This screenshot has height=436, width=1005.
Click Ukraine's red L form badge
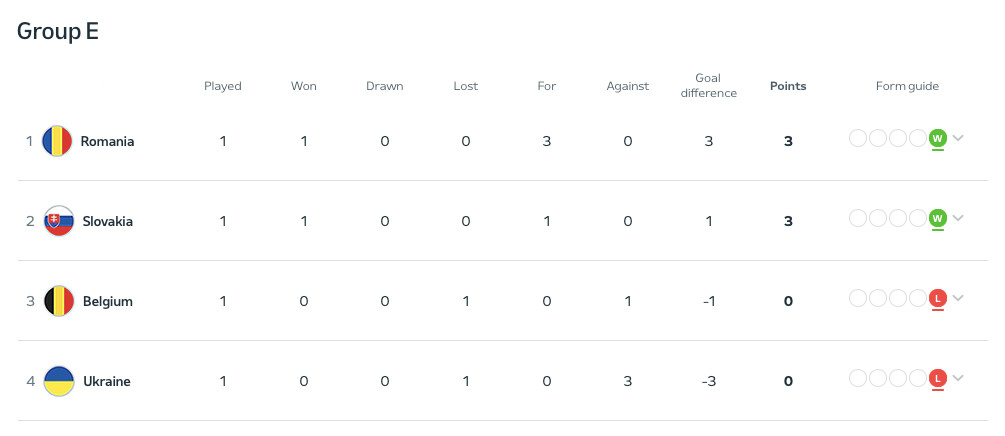937,378
